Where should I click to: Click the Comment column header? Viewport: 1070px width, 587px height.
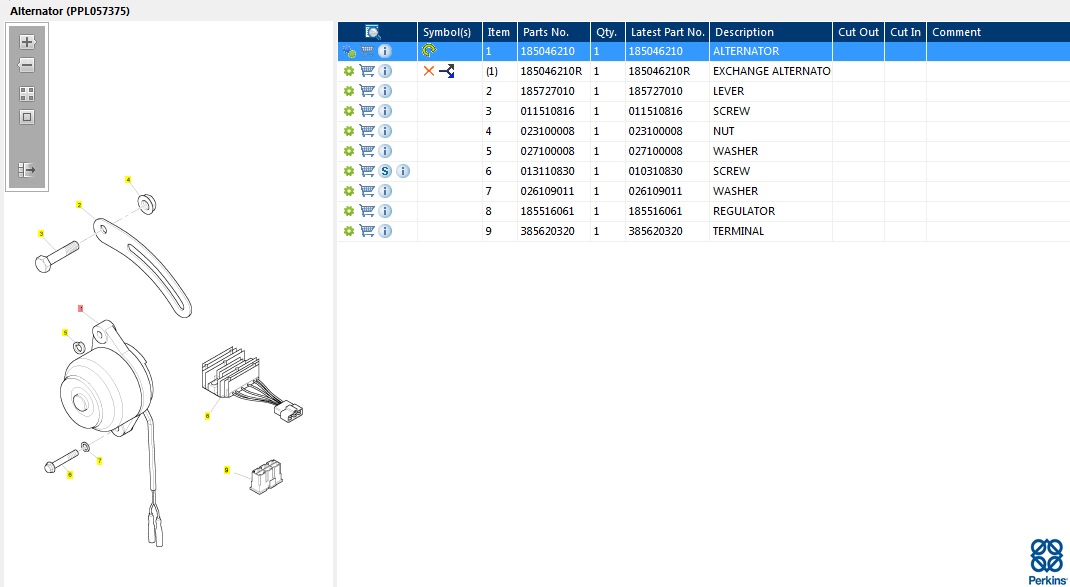click(x=998, y=32)
